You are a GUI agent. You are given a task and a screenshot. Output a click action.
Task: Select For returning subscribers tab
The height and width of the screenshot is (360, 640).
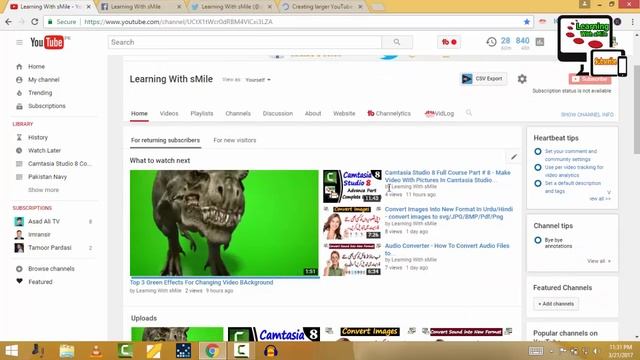[165, 140]
